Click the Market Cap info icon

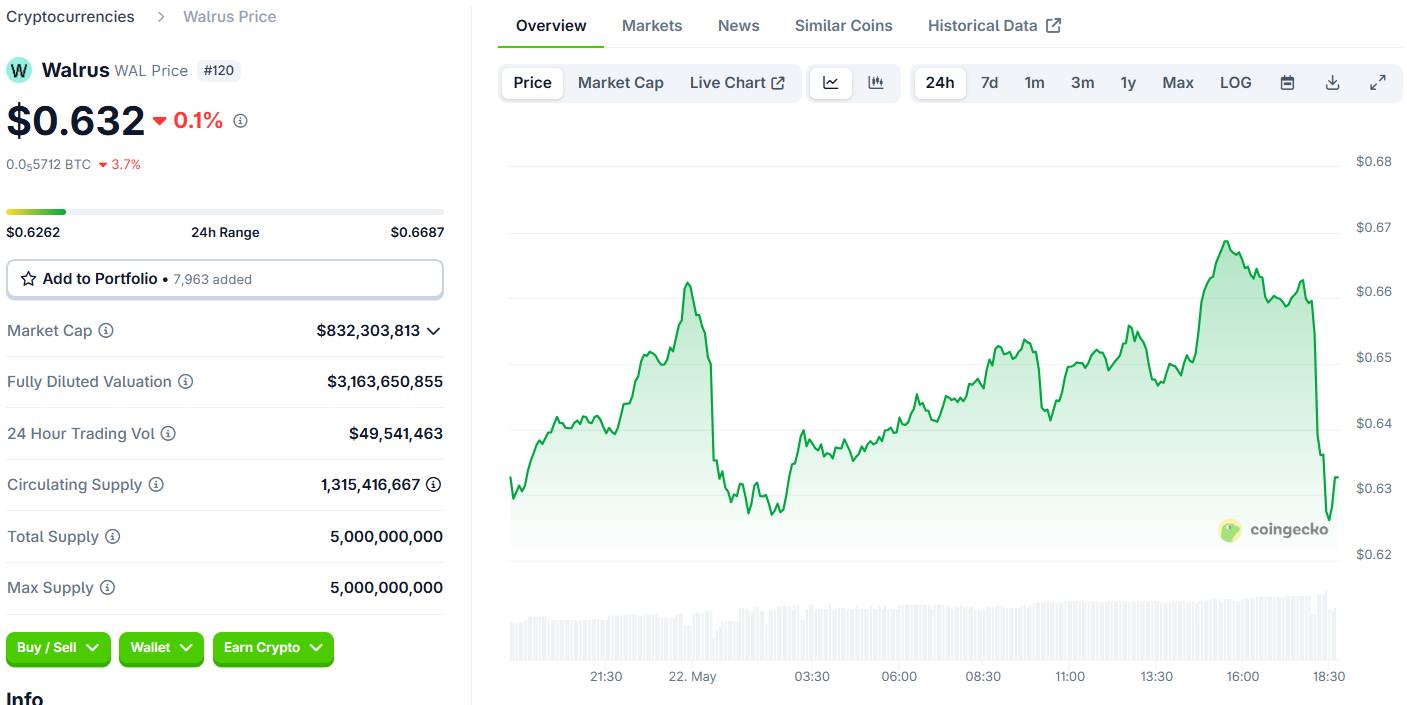click(106, 330)
